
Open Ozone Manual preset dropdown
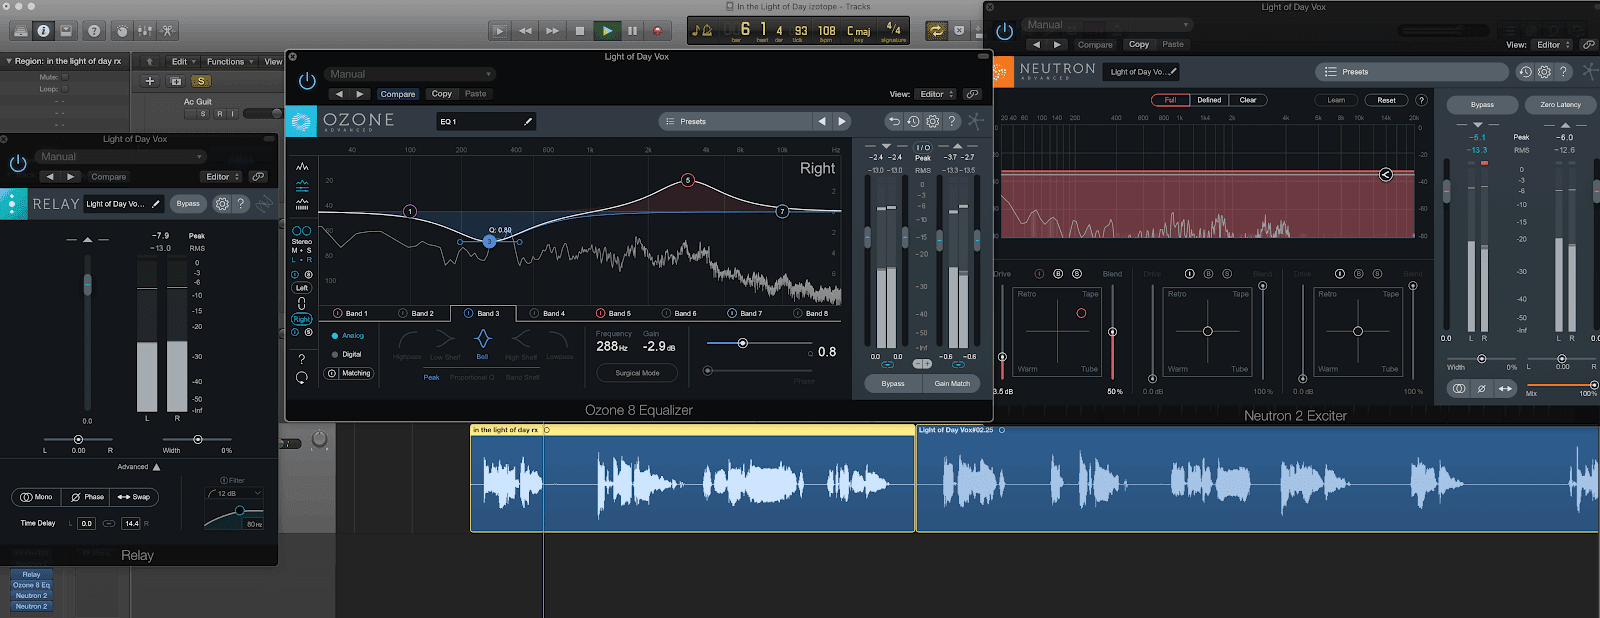coord(411,74)
